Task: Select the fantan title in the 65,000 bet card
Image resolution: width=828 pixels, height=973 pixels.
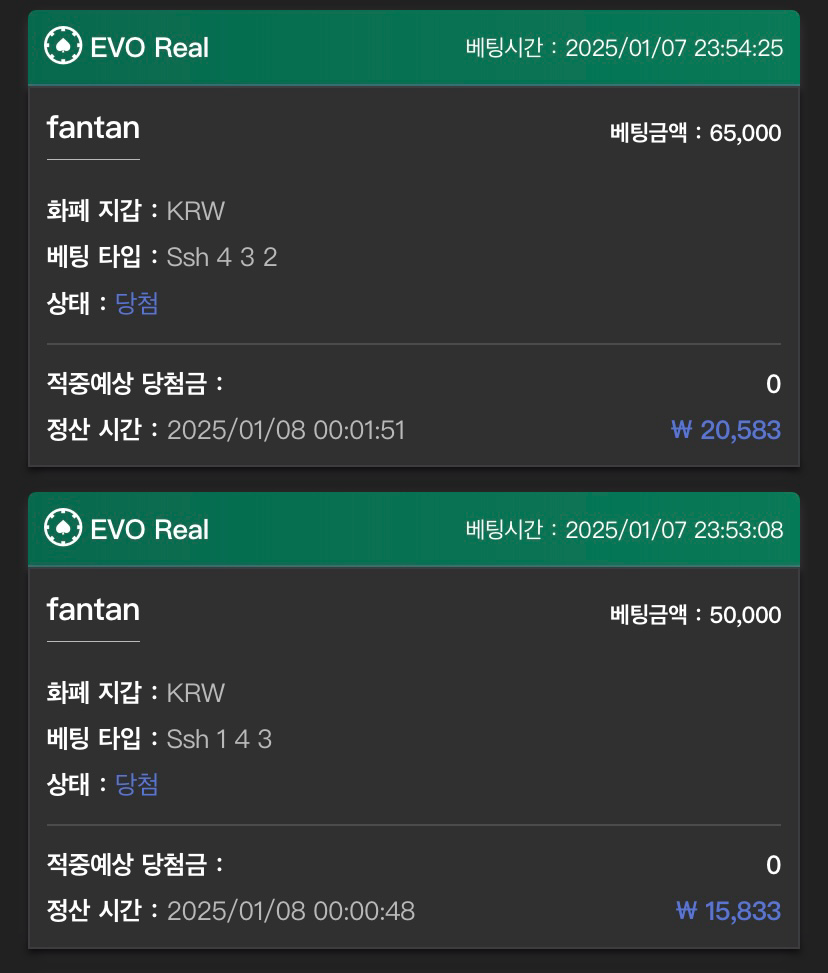Action: (x=93, y=128)
